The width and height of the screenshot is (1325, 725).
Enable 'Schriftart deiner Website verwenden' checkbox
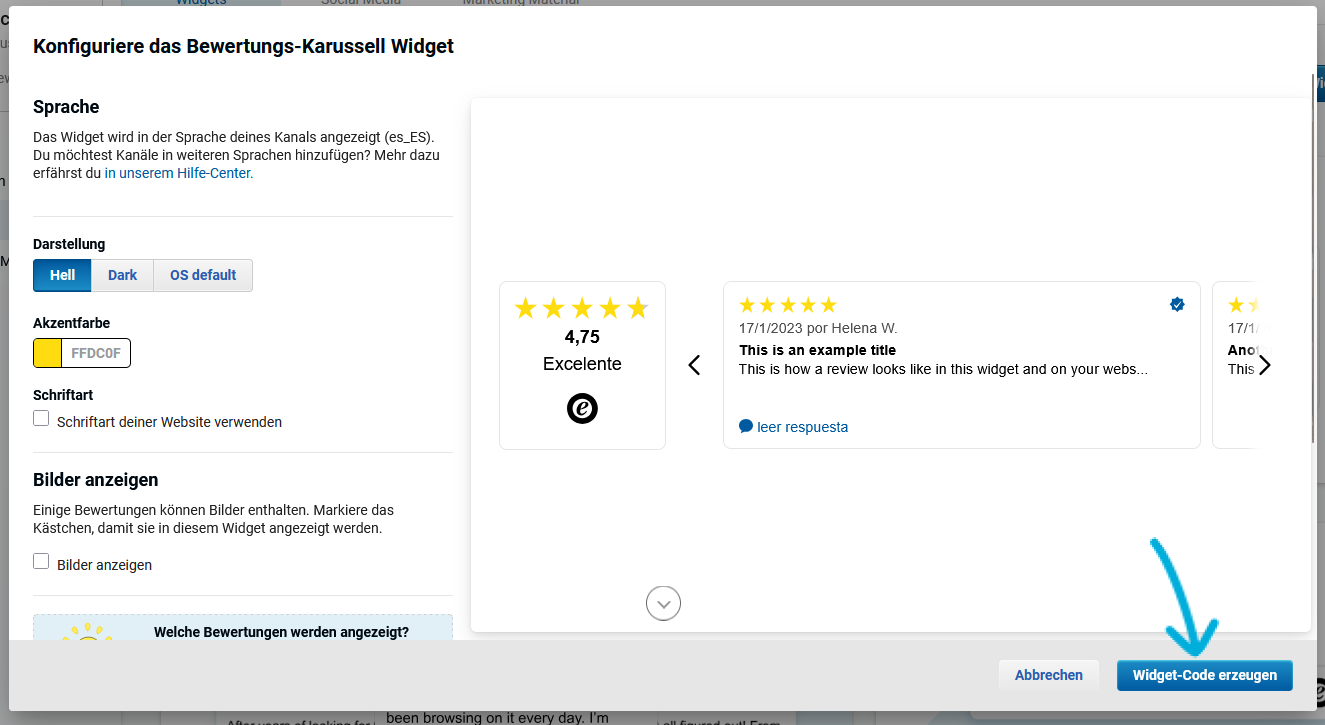coord(41,418)
